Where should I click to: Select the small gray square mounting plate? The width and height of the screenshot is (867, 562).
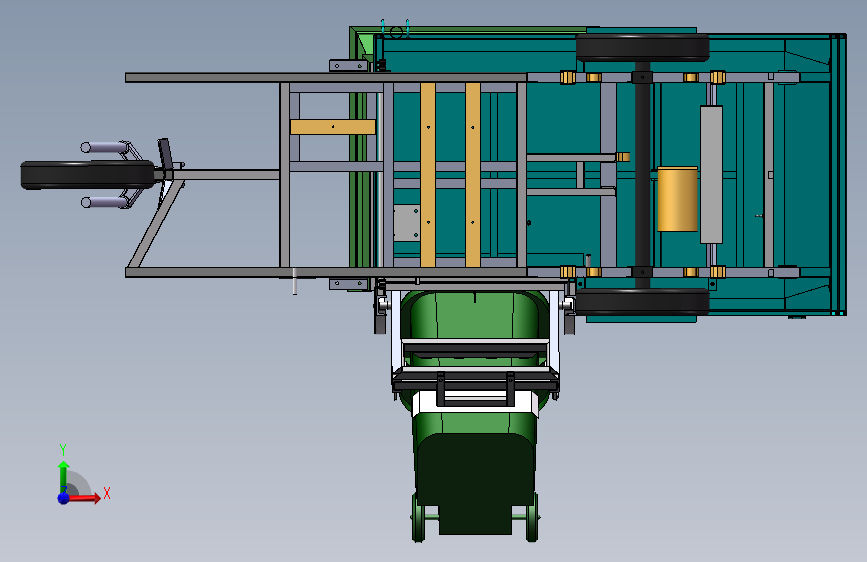[x=407, y=223]
